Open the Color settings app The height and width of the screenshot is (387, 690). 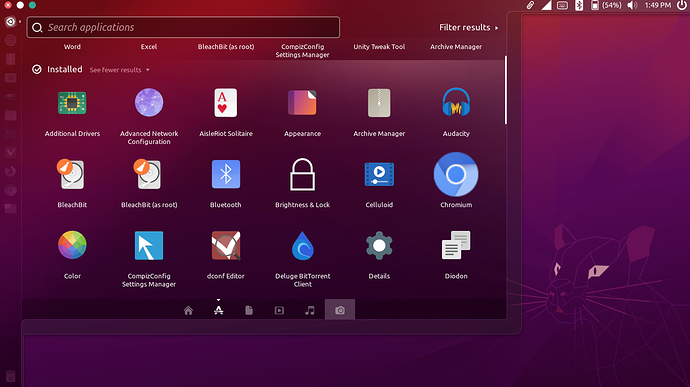(x=72, y=245)
